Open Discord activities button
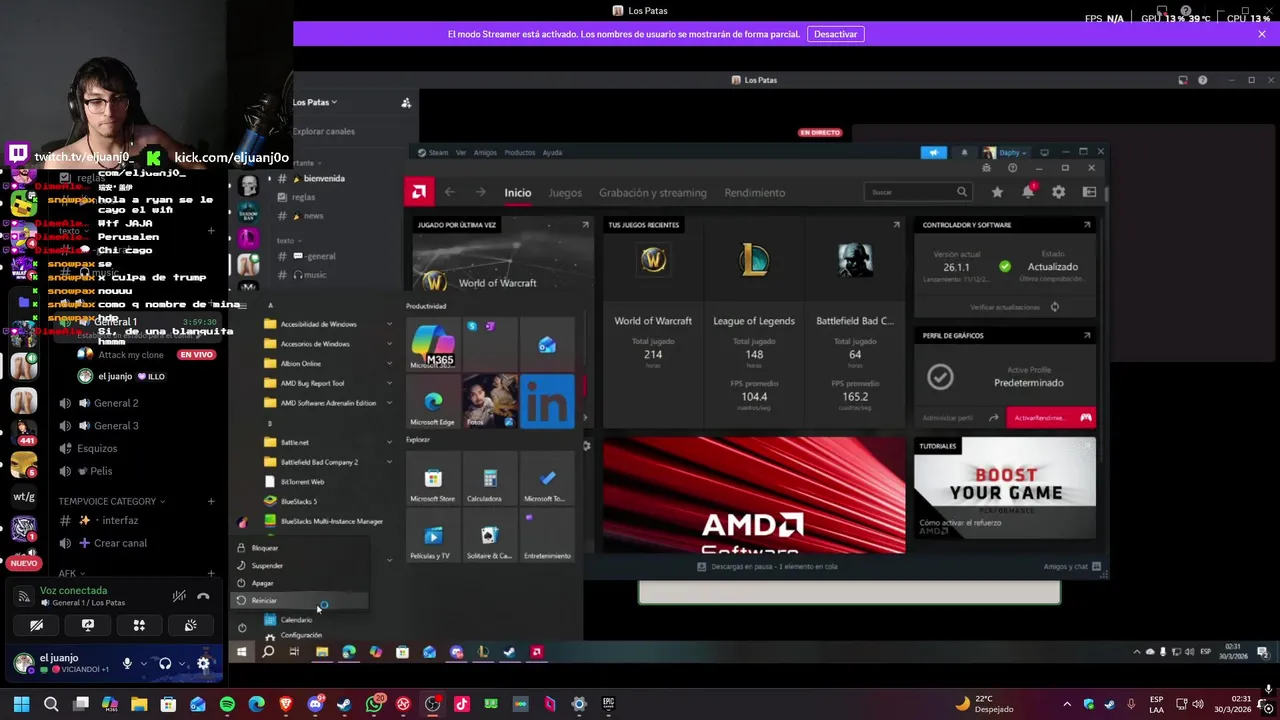Viewport: 1280px width, 720px height. tap(139, 625)
